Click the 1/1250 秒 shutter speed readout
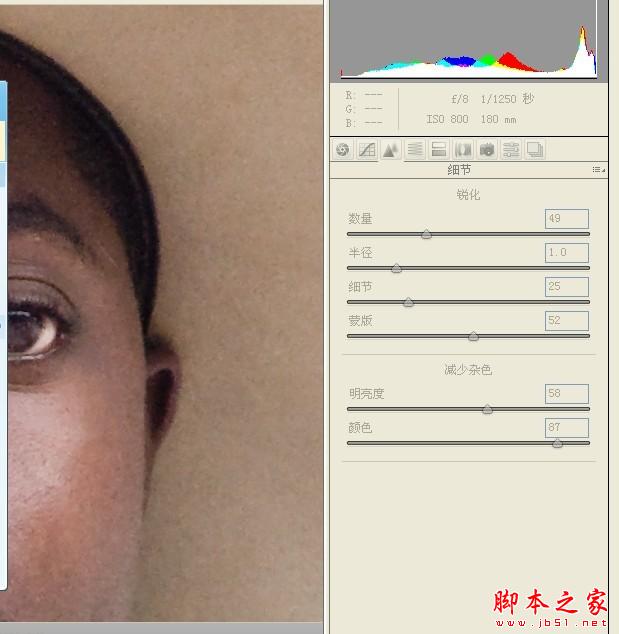619x634 pixels. [x=507, y=99]
